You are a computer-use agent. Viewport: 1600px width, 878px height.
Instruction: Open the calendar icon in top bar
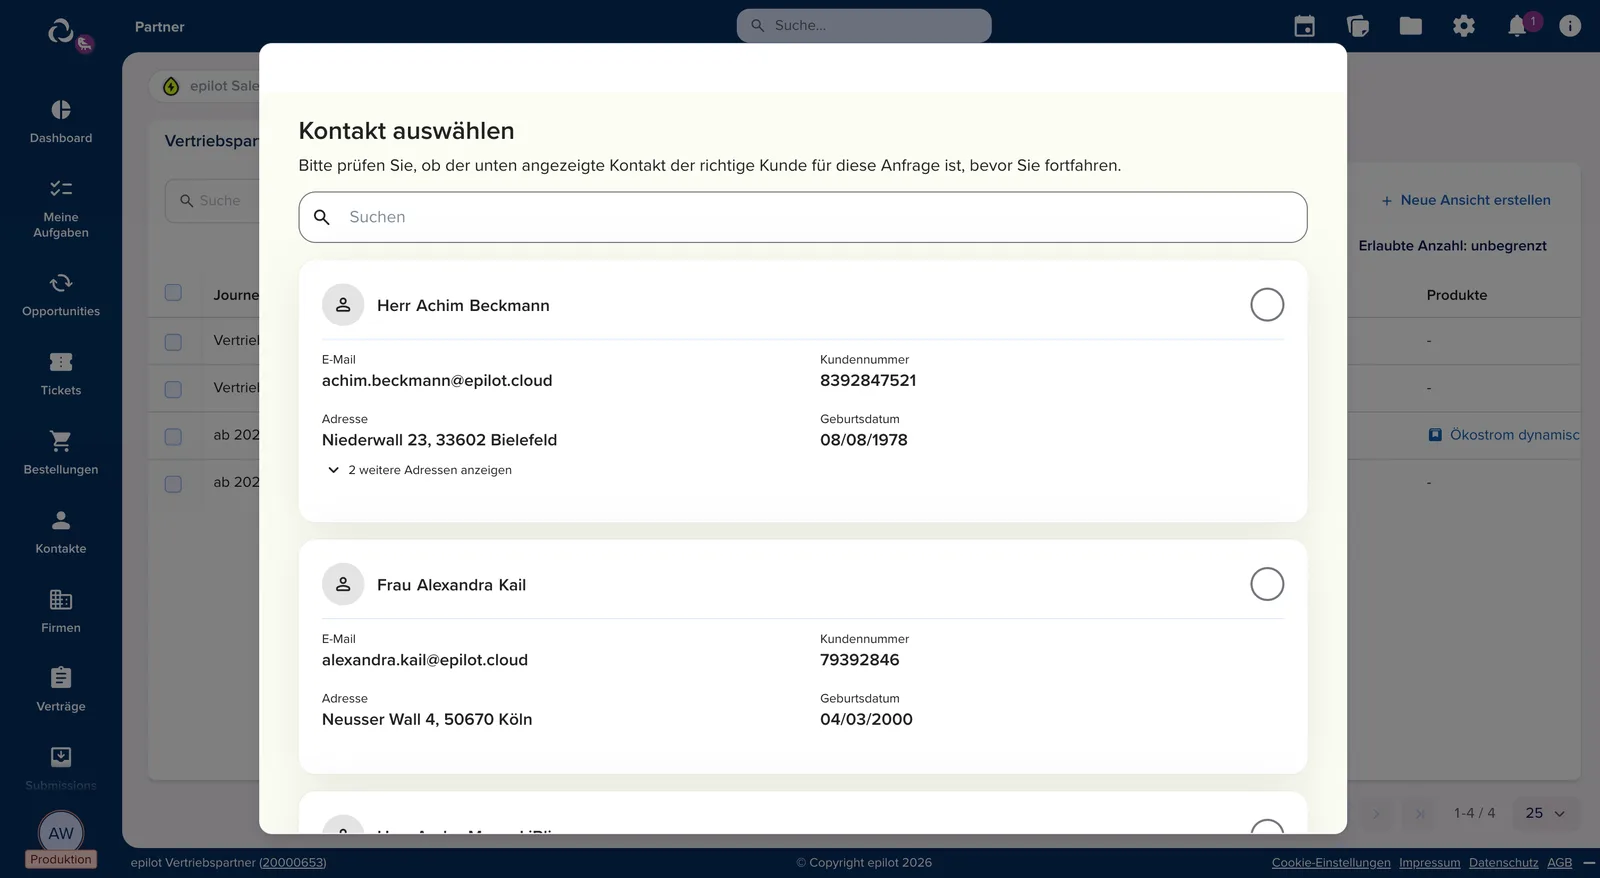pos(1305,26)
